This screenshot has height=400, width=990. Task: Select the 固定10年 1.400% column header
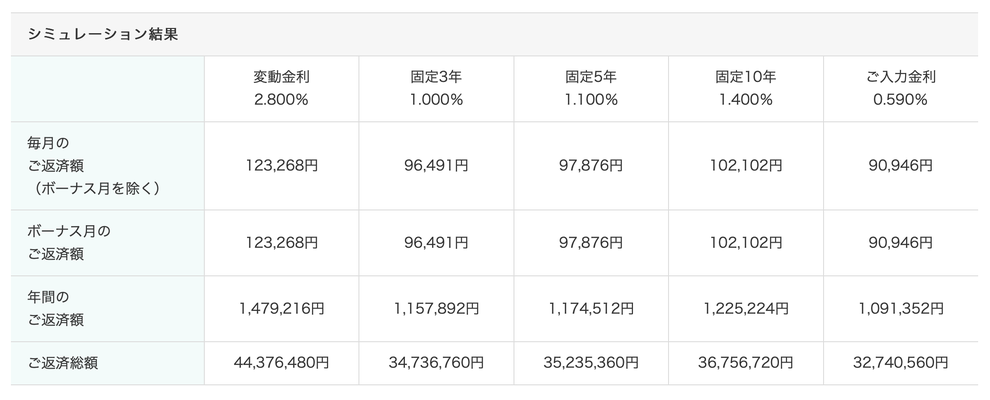coord(746,88)
